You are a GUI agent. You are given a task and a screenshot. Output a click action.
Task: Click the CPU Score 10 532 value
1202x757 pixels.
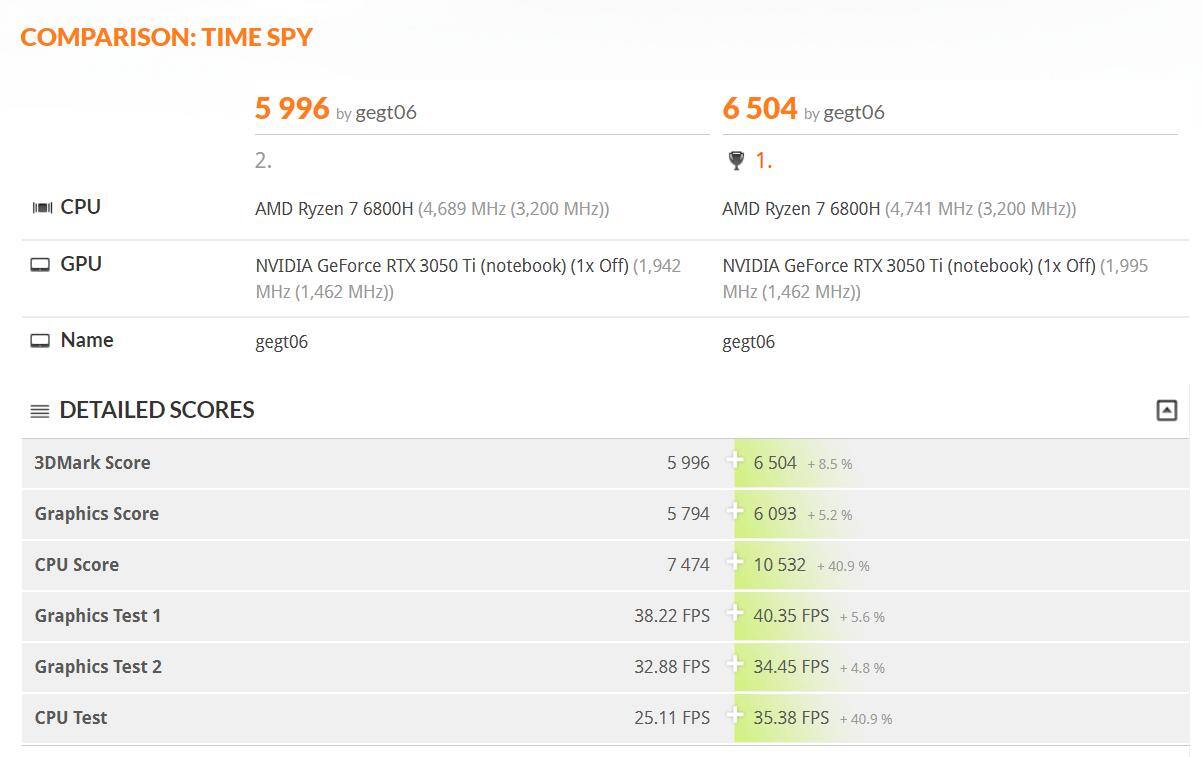click(779, 565)
